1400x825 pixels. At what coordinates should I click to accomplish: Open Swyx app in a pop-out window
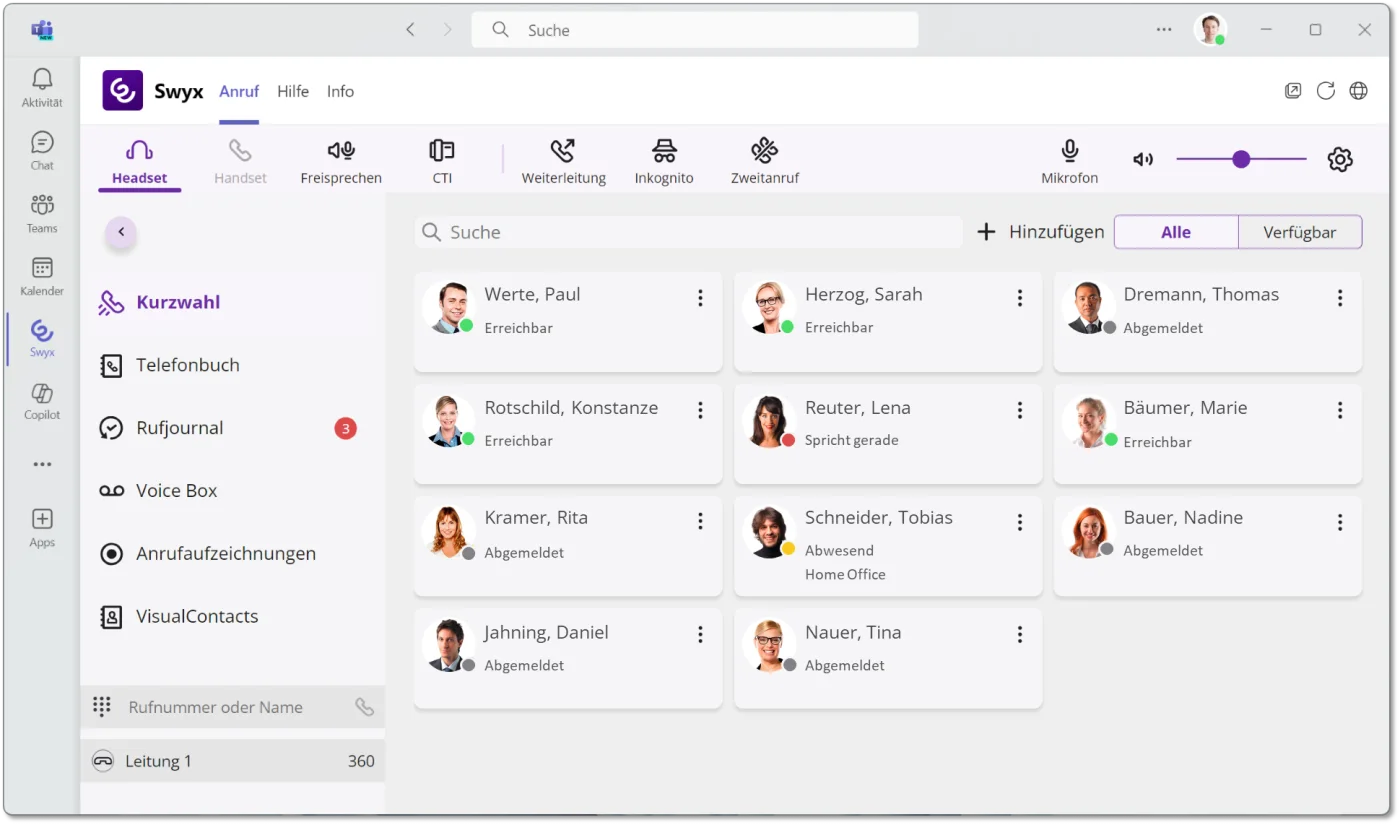[x=1293, y=91]
